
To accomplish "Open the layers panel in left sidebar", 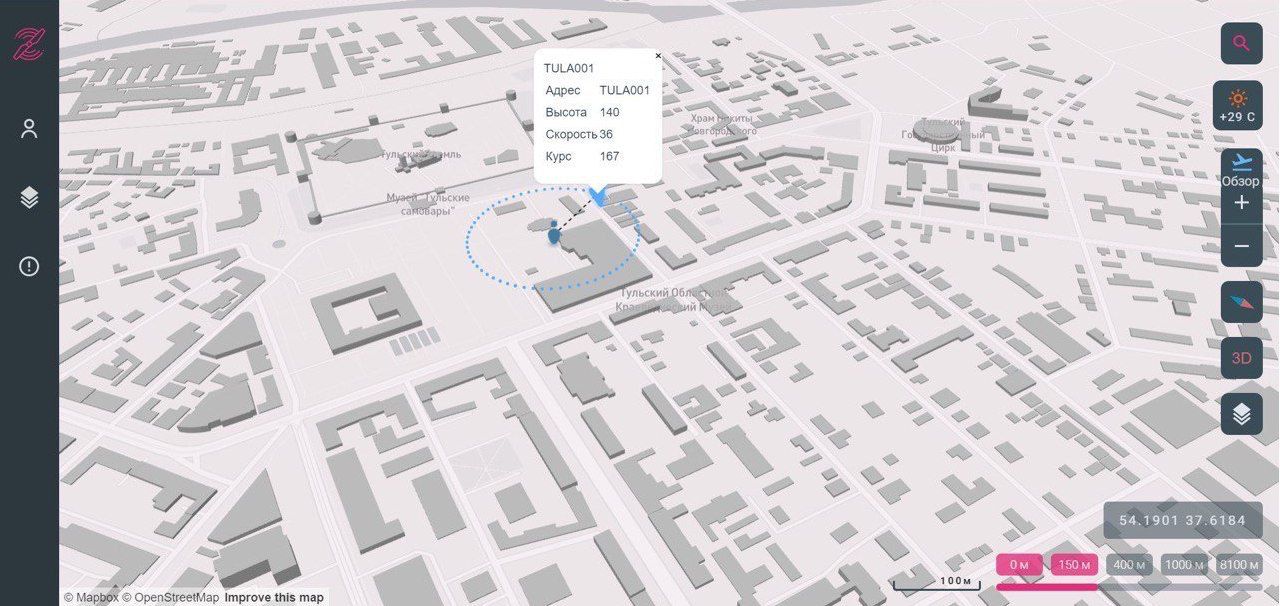I will tap(29, 198).
